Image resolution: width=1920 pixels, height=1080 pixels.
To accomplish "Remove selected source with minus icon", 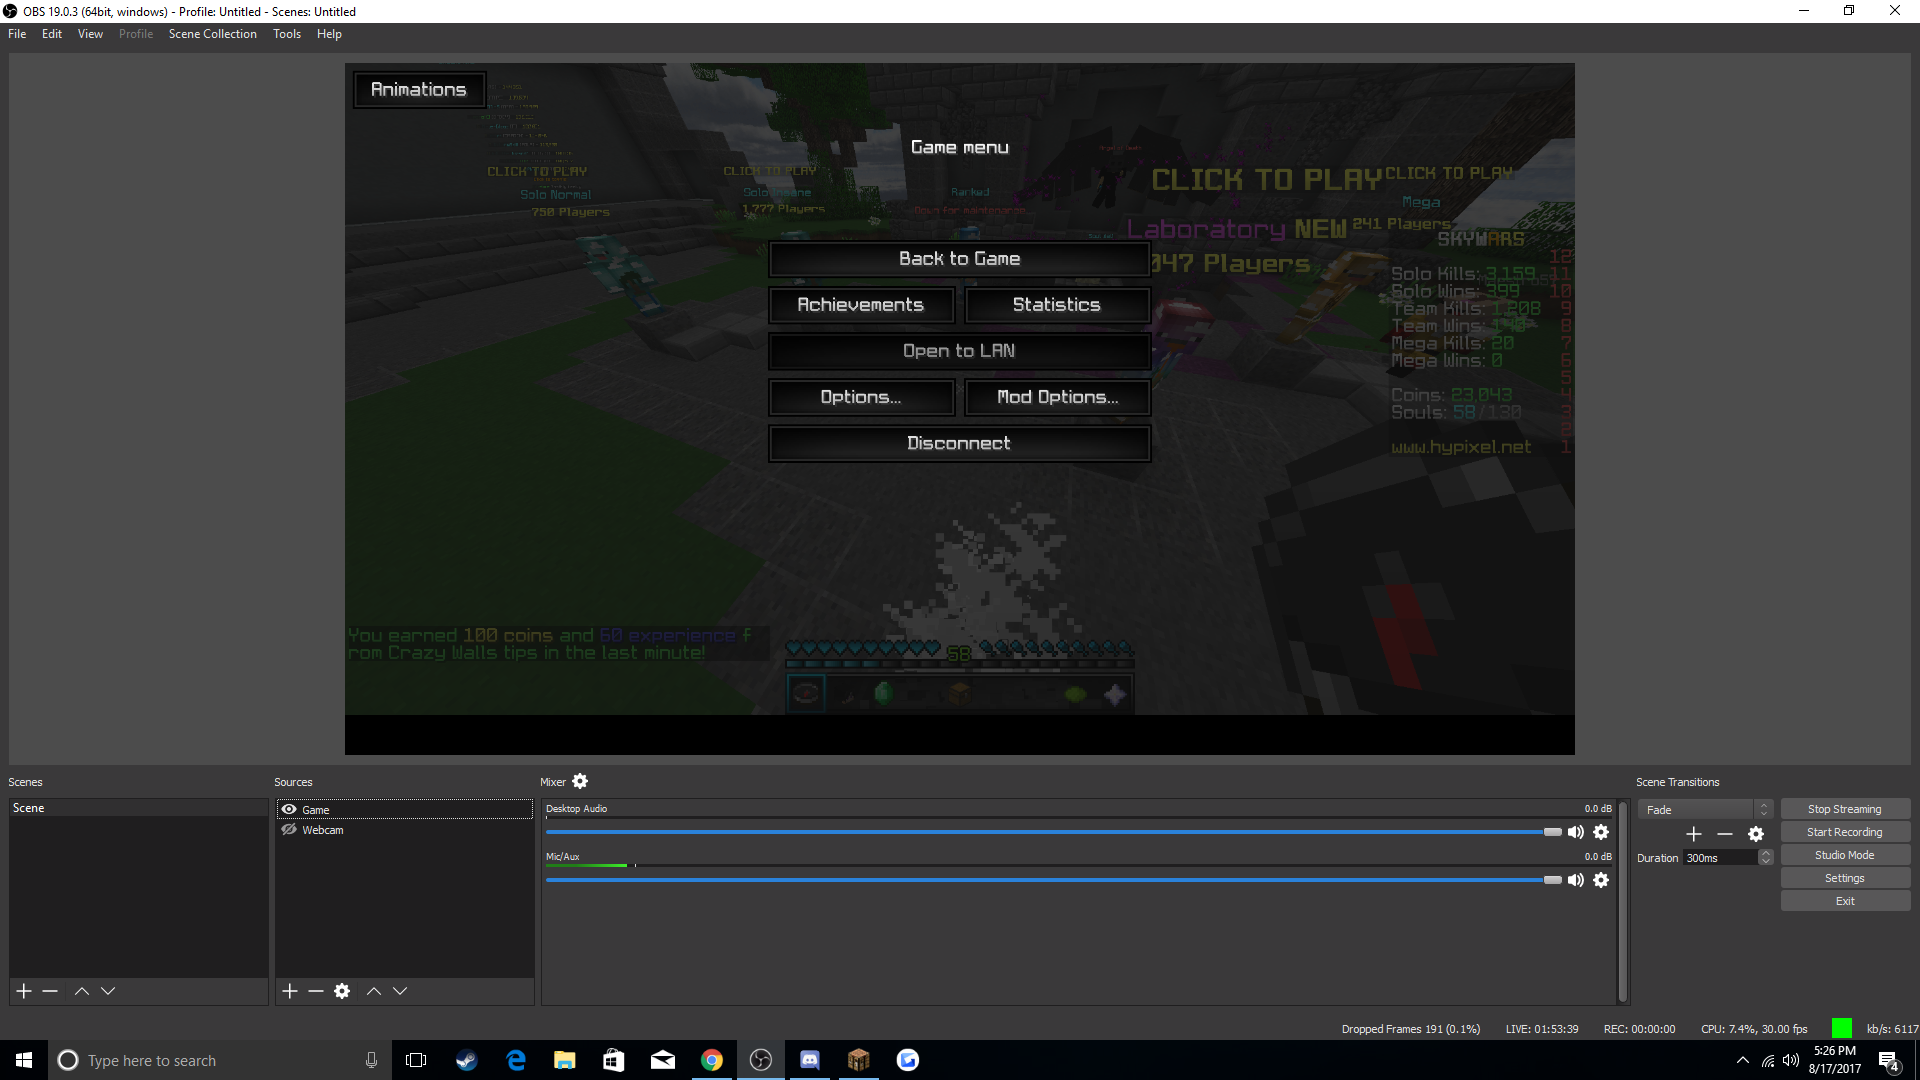I will click(316, 991).
